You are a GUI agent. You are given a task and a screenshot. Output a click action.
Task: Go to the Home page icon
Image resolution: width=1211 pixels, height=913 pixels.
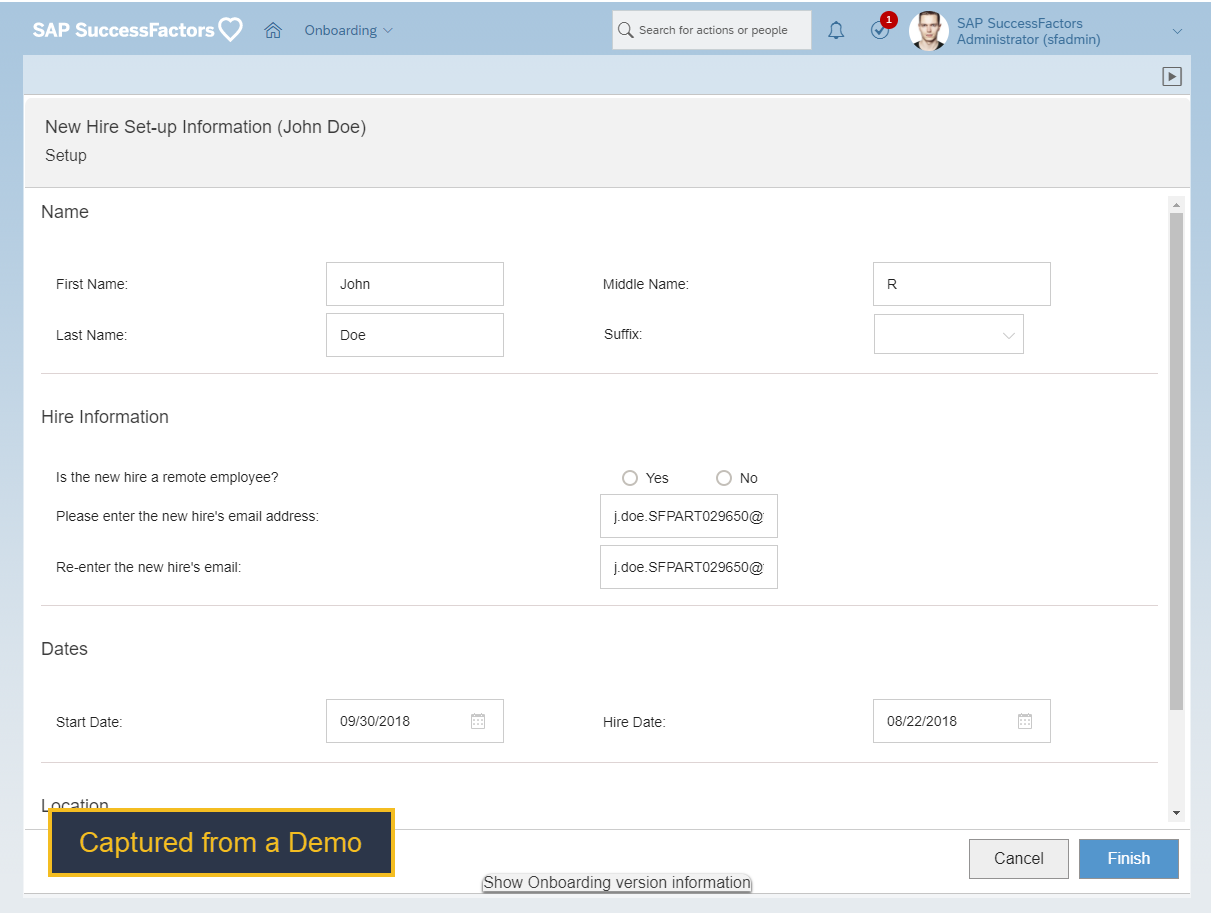[x=273, y=30]
